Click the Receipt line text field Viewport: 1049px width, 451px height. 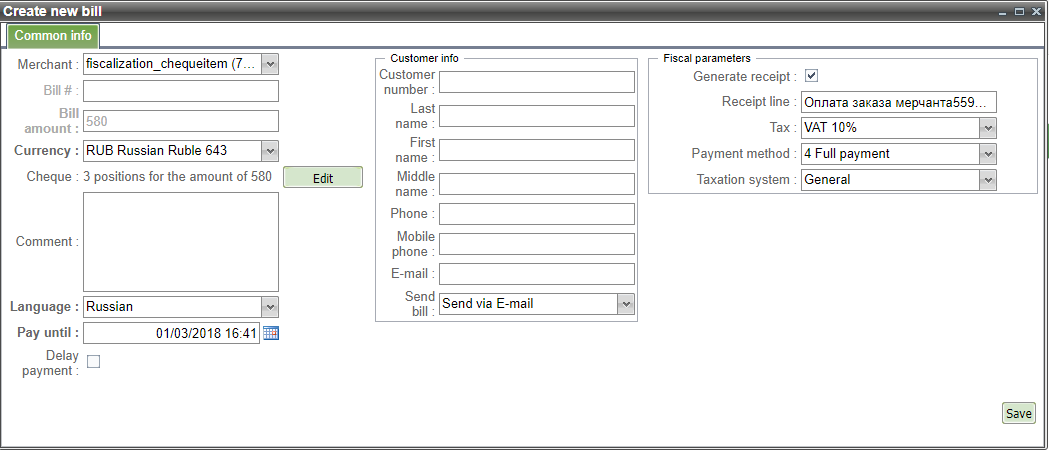coord(899,102)
